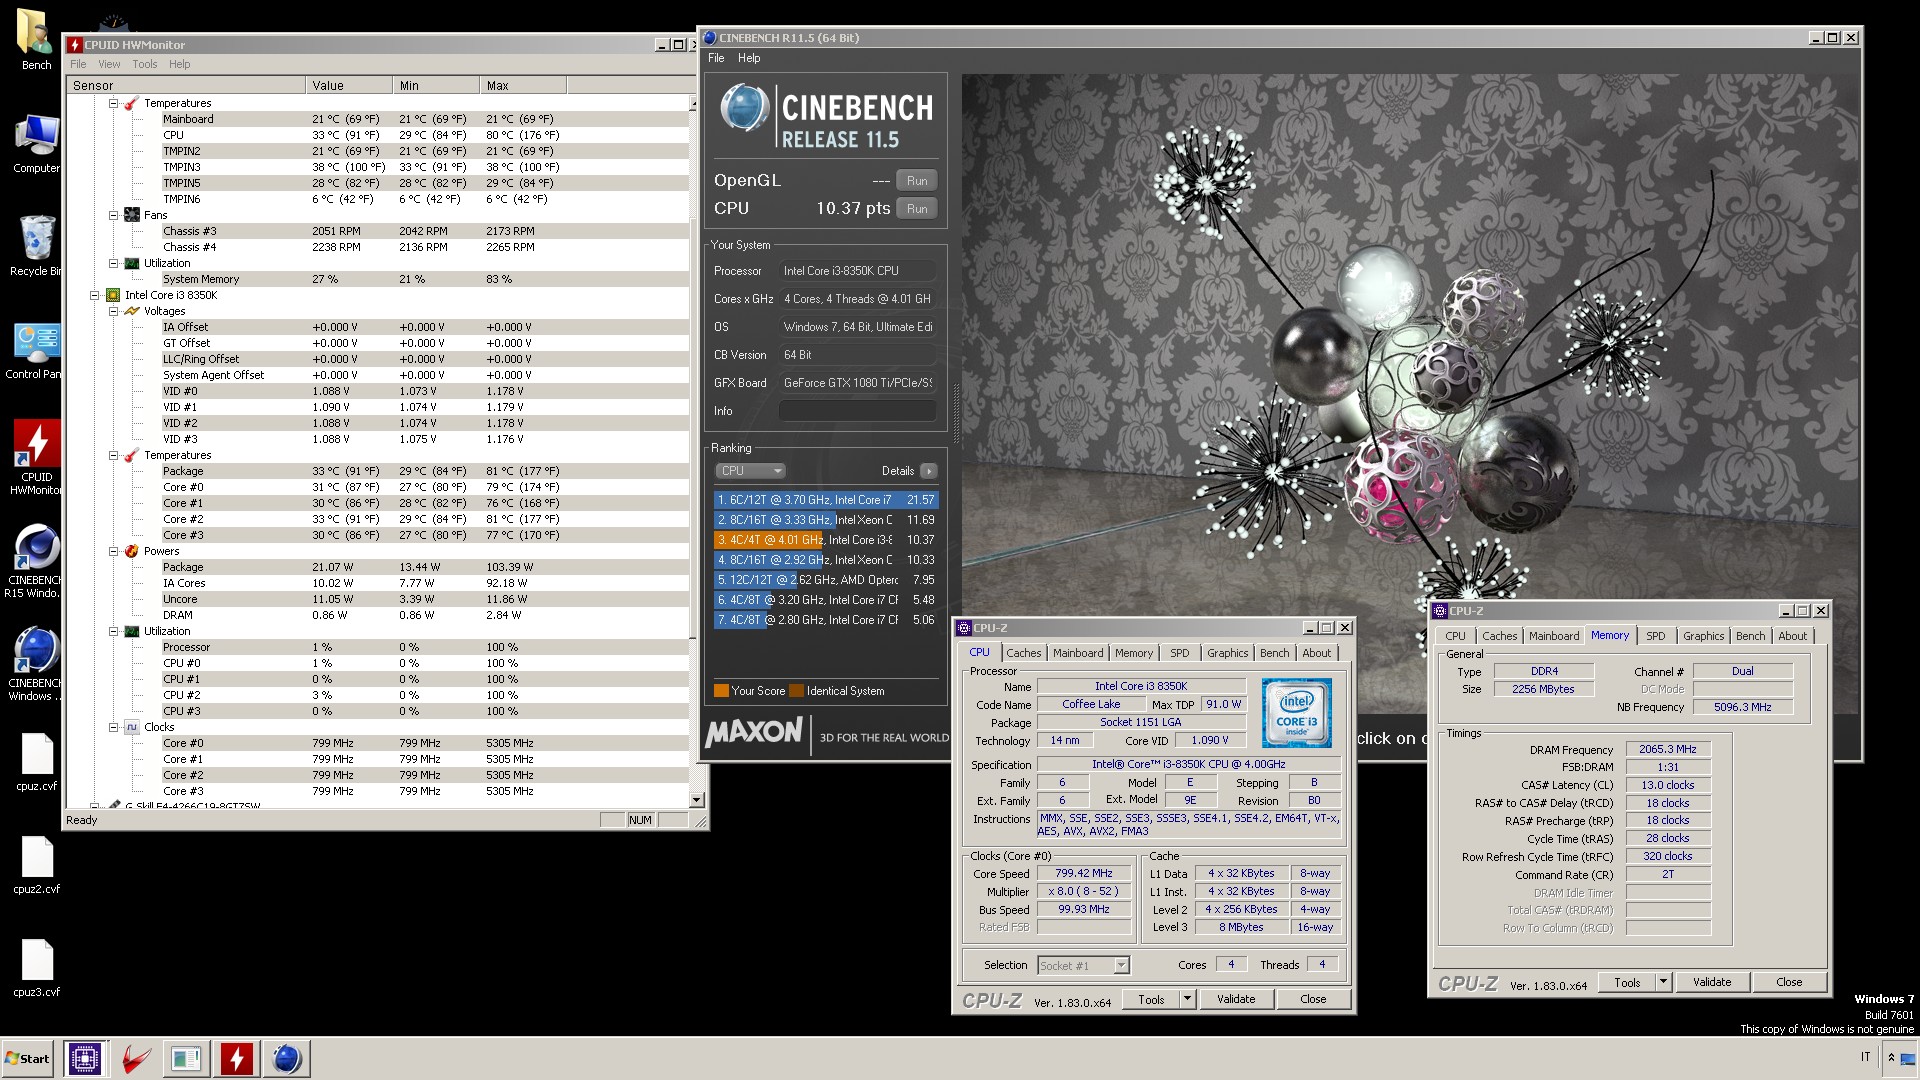Viewport: 1920px width, 1080px height.
Task: Collapse the mainboard Temperatures node
Action: [x=113, y=103]
